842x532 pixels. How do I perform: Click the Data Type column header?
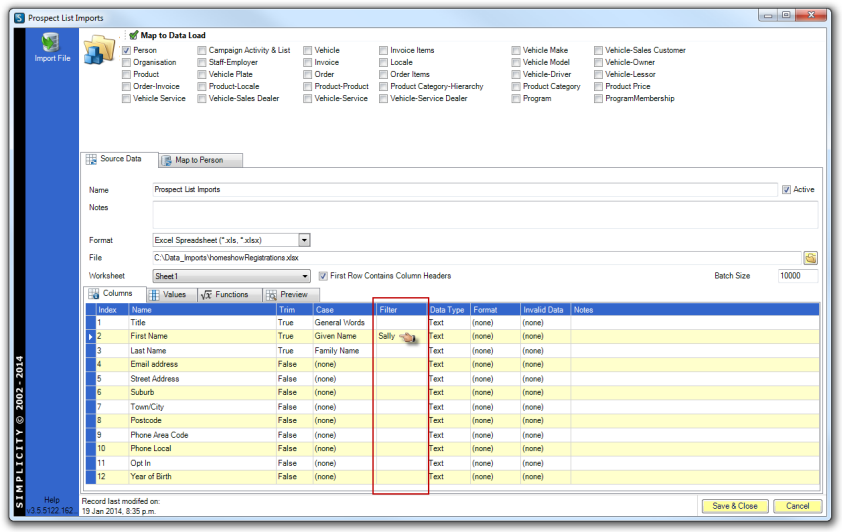tap(448, 310)
